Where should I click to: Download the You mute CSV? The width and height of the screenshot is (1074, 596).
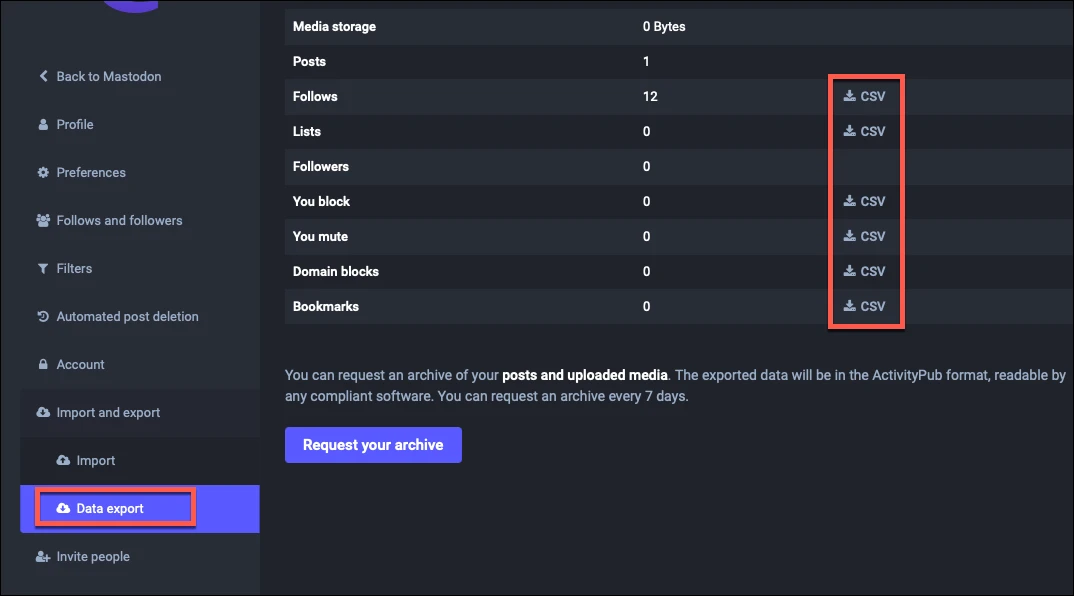tap(865, 237)
